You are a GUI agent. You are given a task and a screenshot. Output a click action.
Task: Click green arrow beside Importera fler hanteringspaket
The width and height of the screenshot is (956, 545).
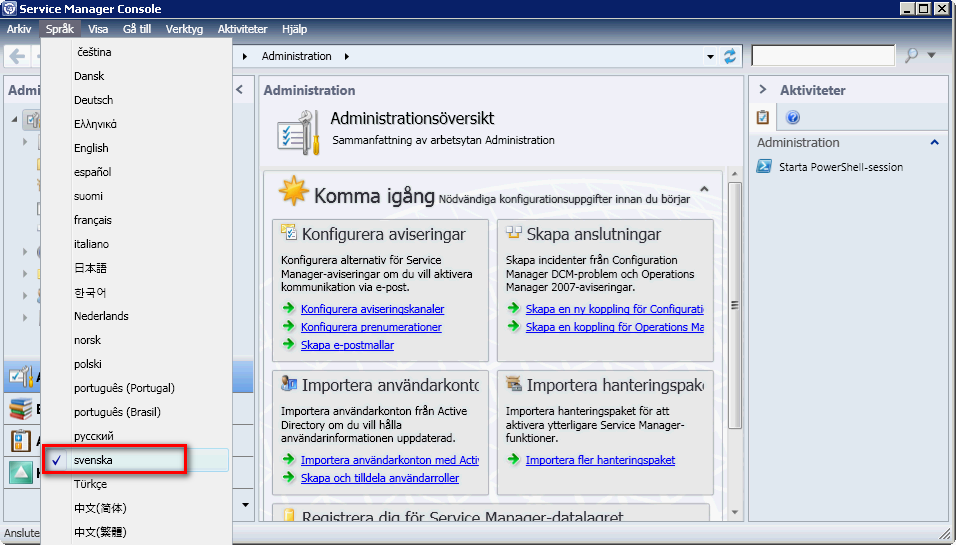click(513, 459)
